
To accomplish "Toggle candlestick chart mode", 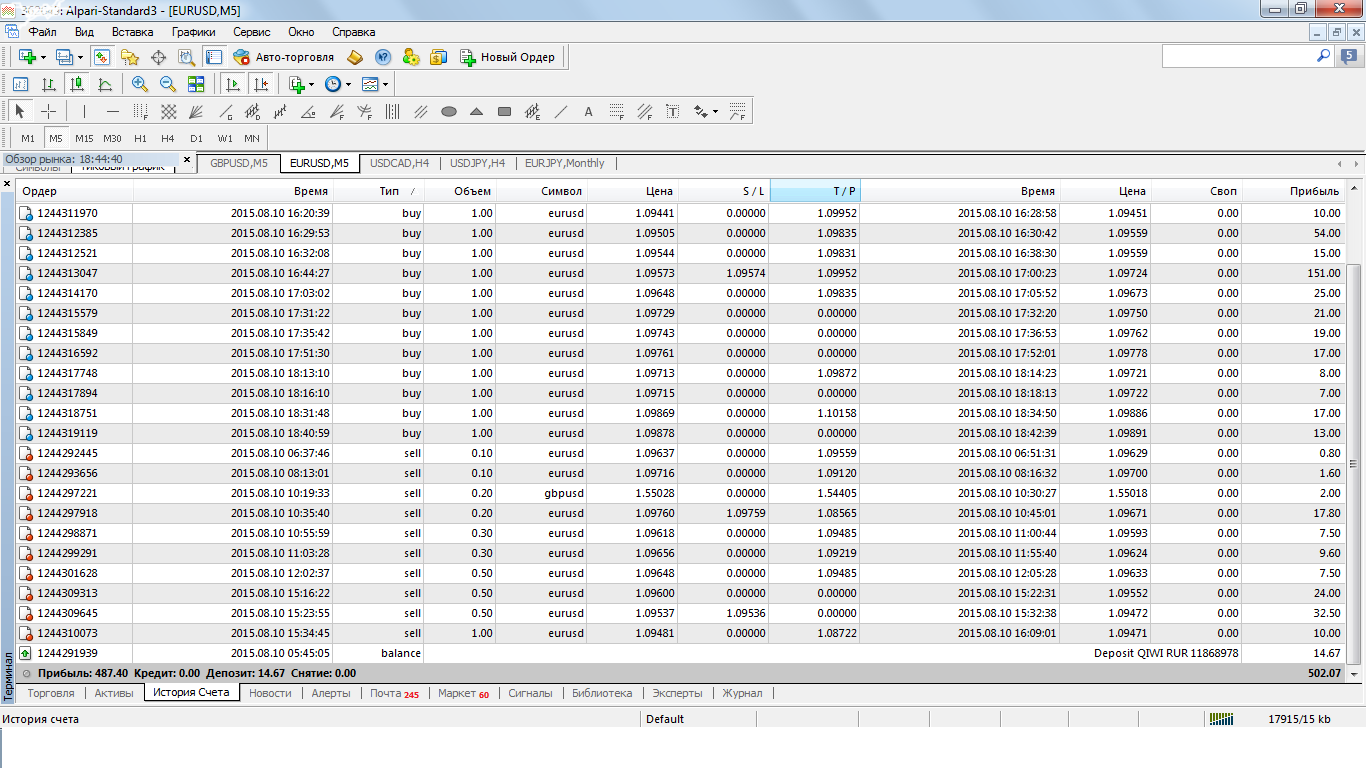I will tap(76, 85).
